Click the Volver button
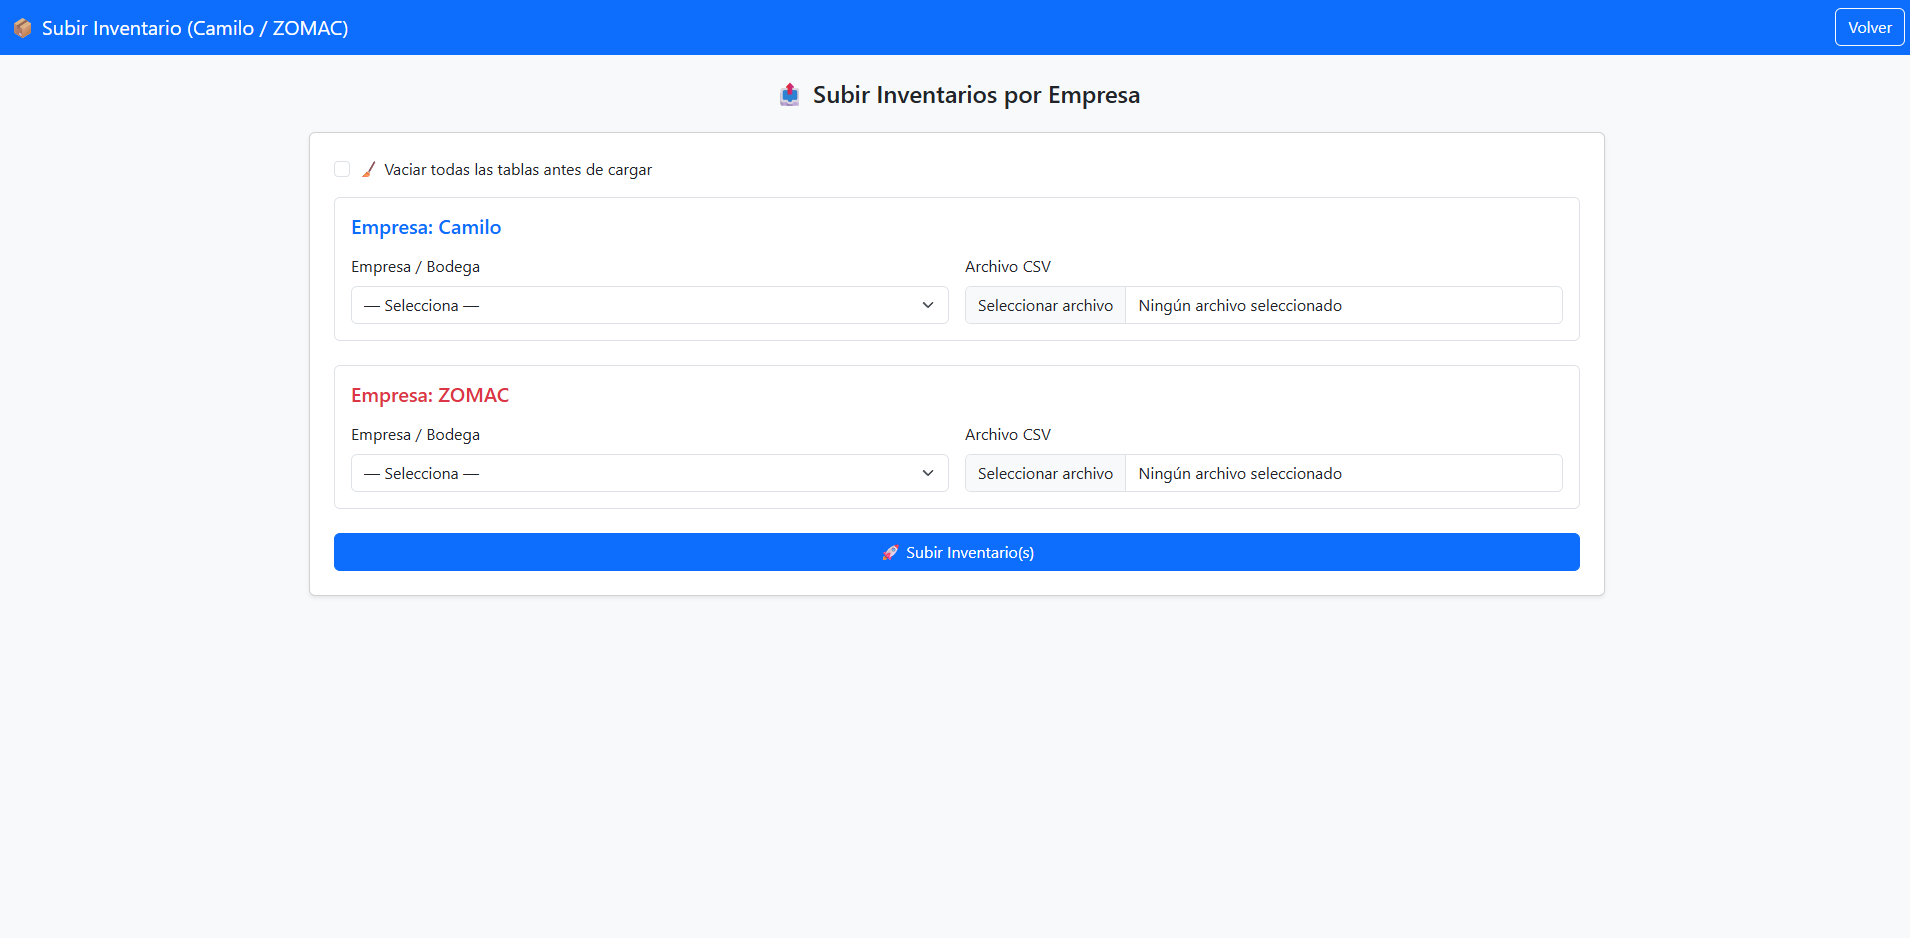This screenshot has height=938, width=1910. [x=1868, y=28]
